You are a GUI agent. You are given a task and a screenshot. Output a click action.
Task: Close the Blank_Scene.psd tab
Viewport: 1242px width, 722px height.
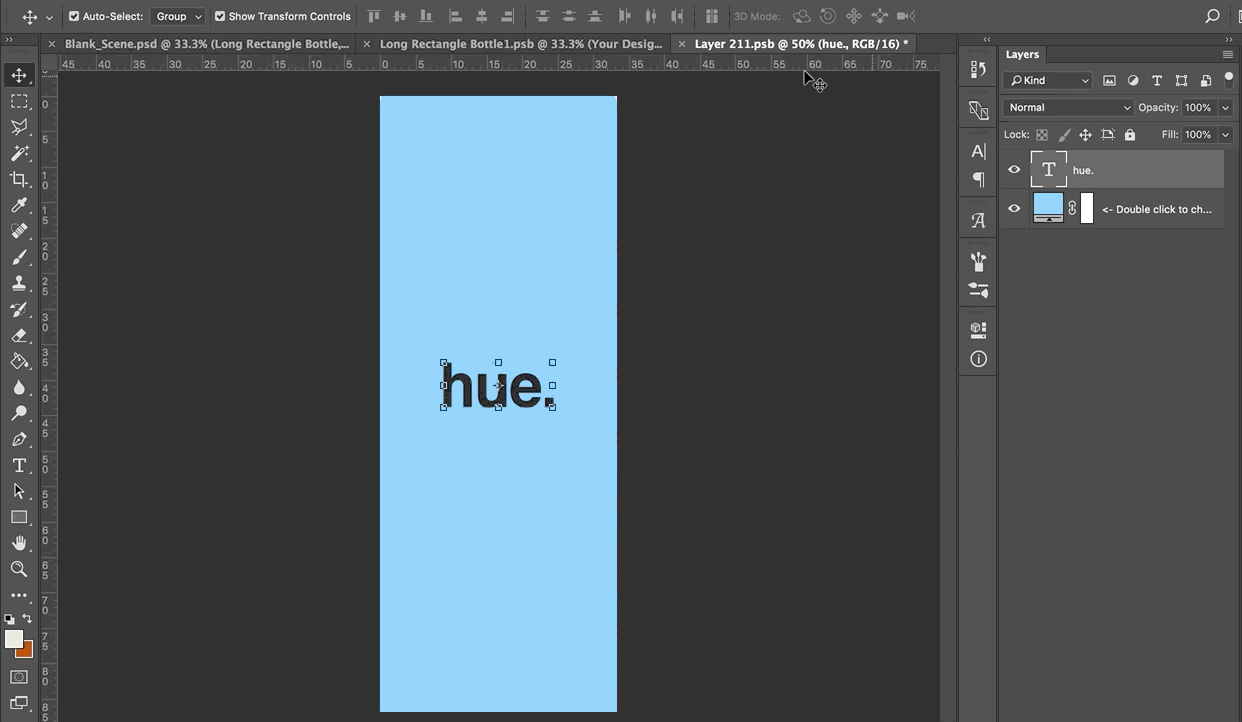52,44
